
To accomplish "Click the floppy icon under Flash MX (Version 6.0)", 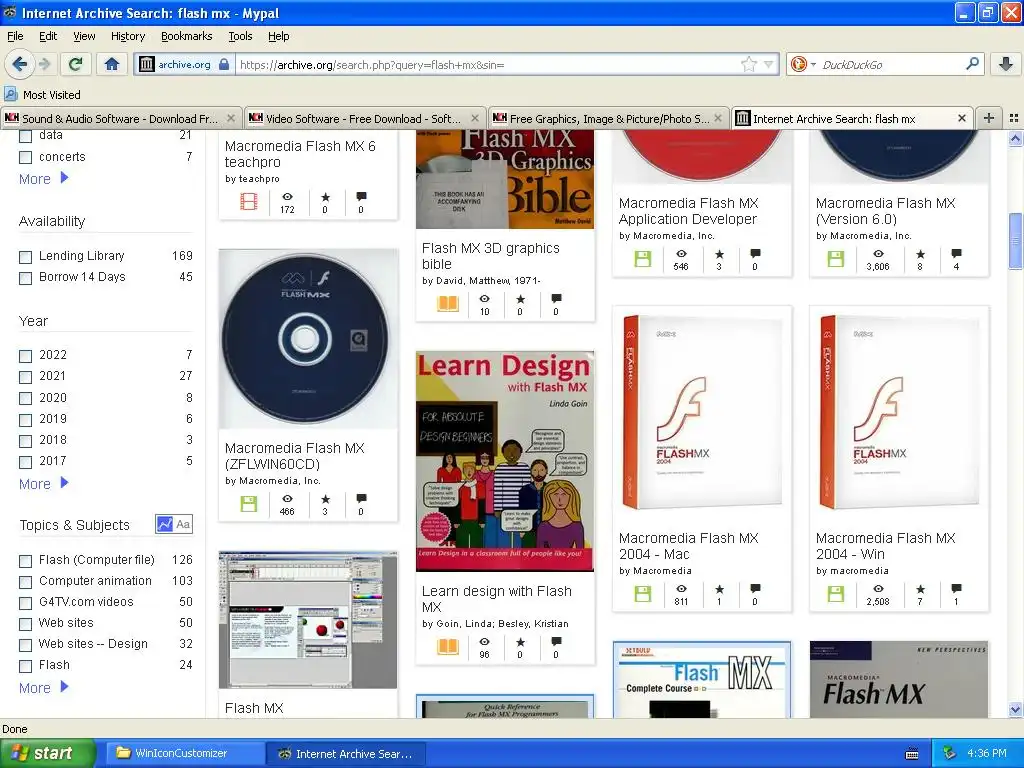I will click(836, 259).
